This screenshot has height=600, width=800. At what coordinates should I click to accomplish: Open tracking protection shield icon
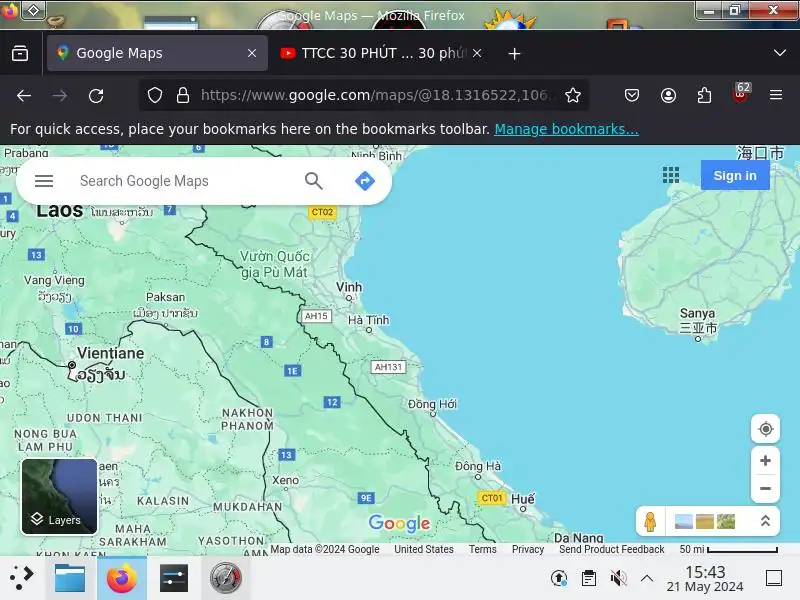[x=155, y=95]
